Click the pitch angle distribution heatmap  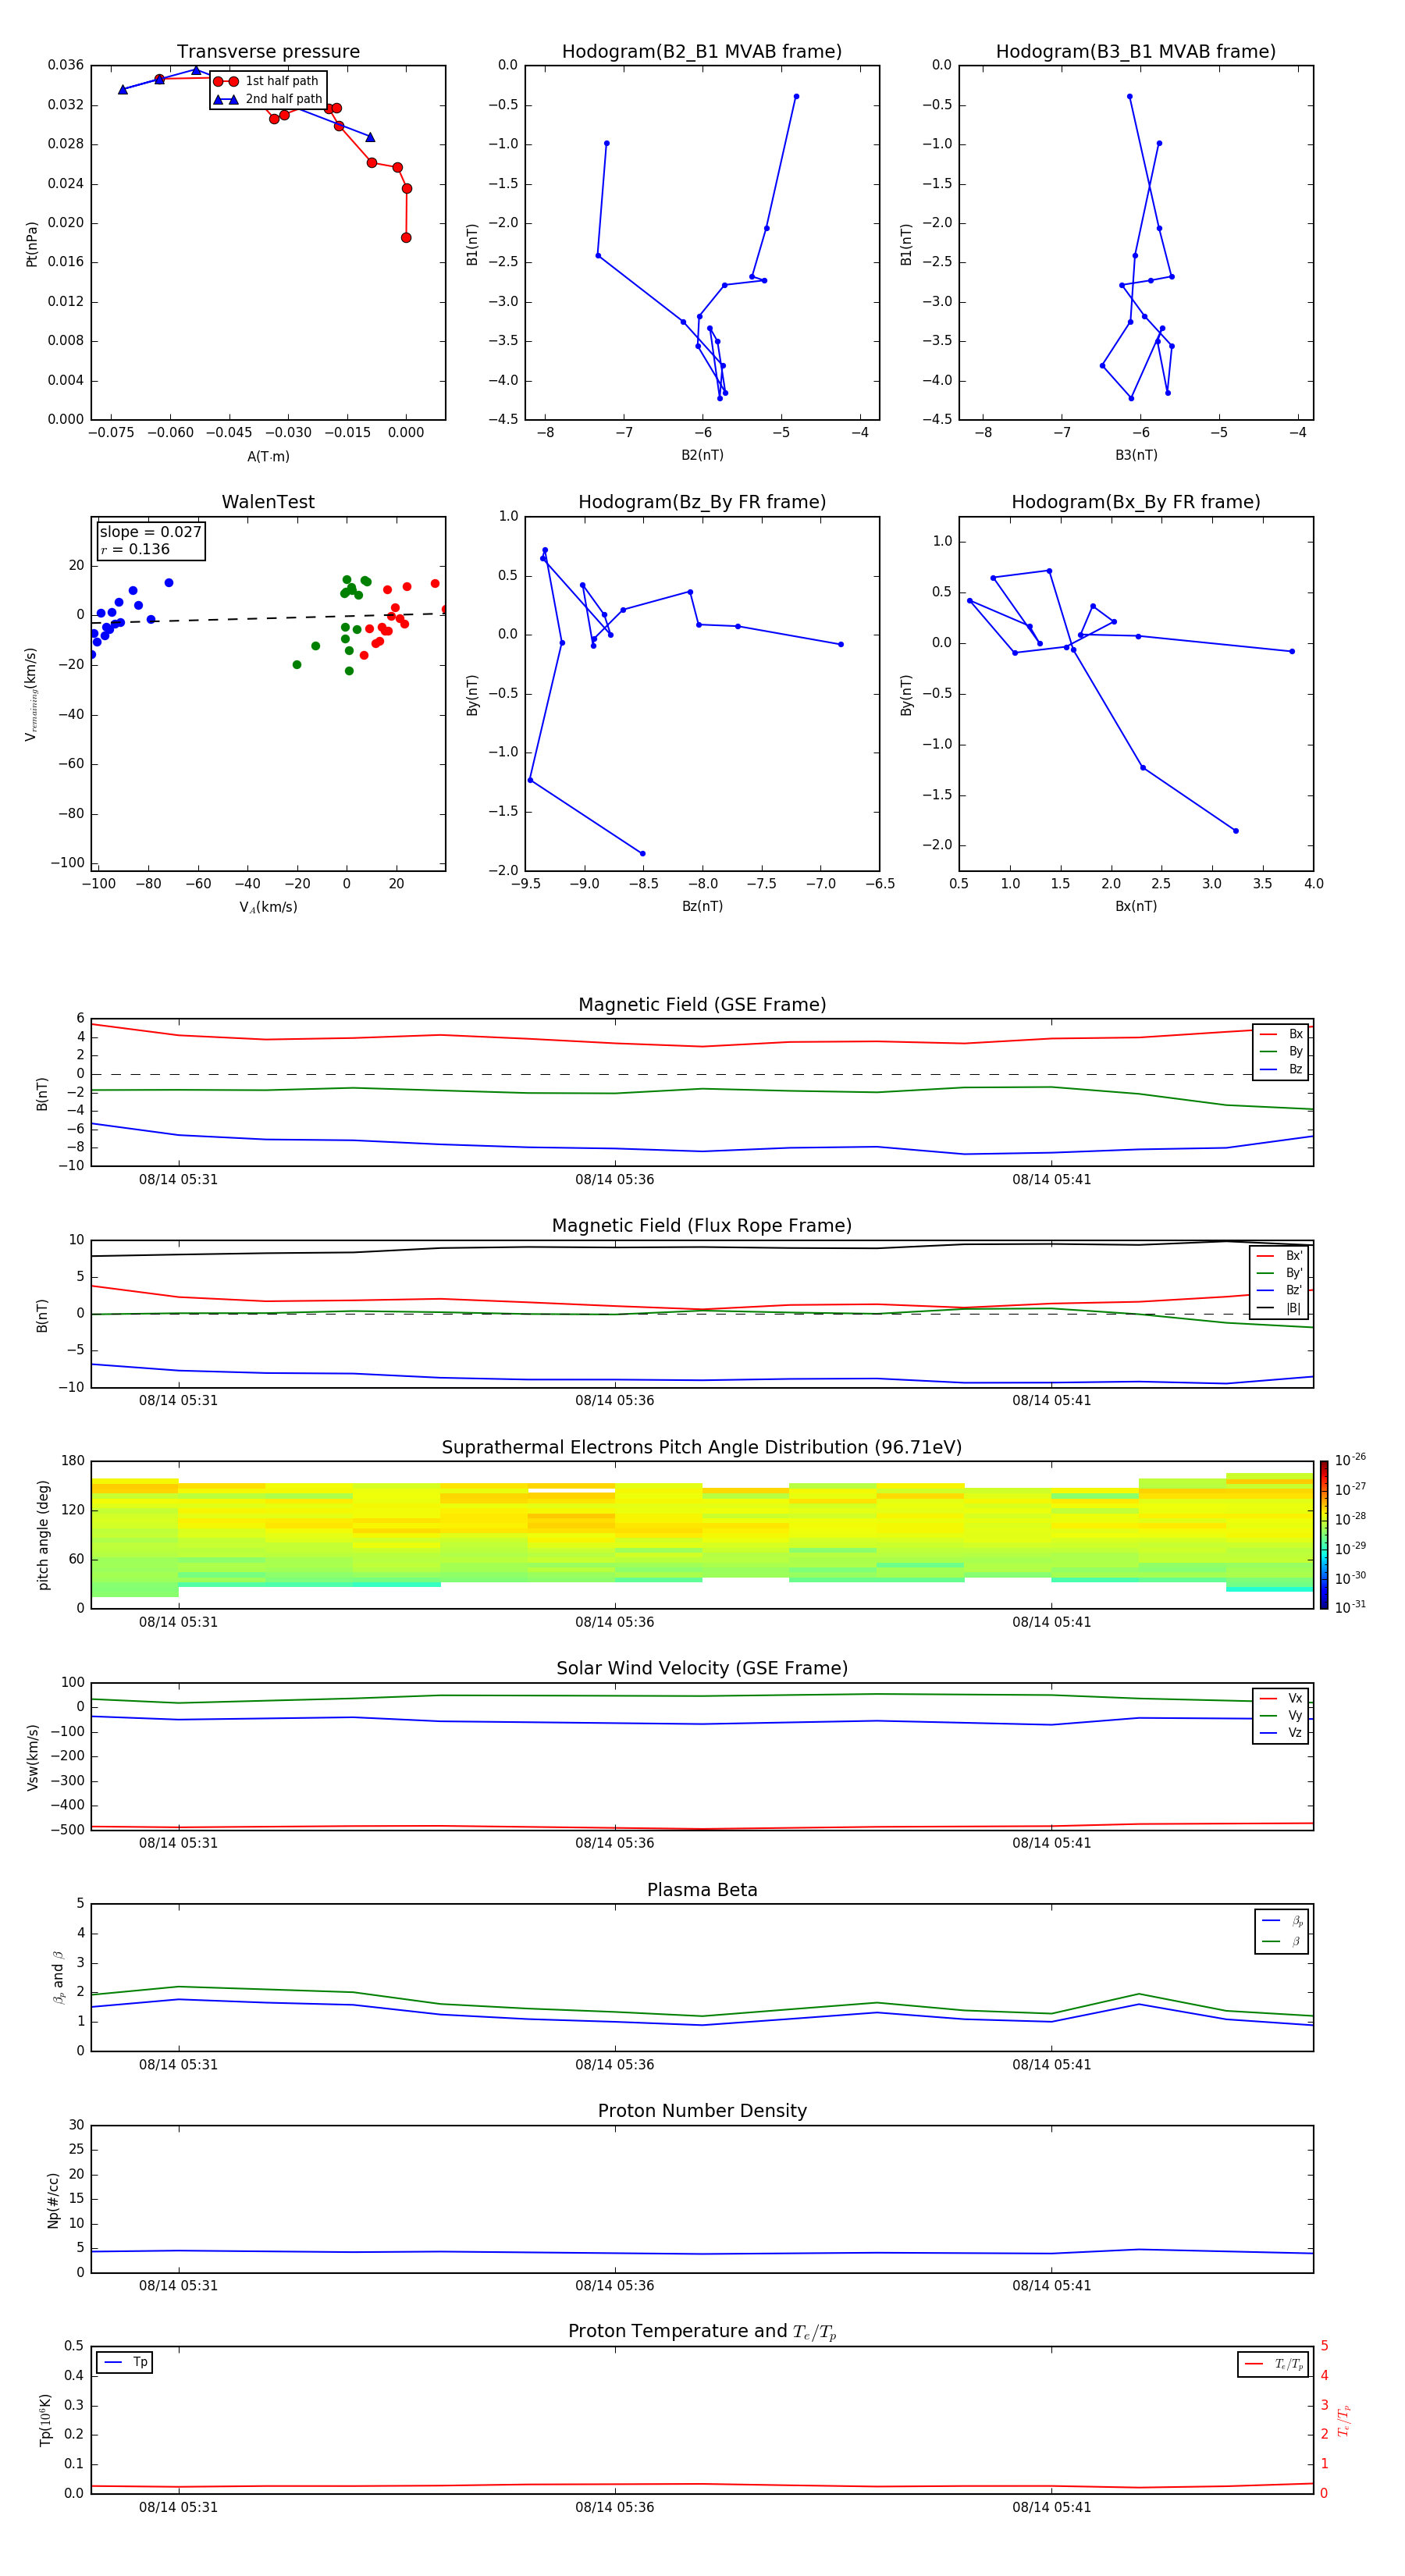point(702,1535)
